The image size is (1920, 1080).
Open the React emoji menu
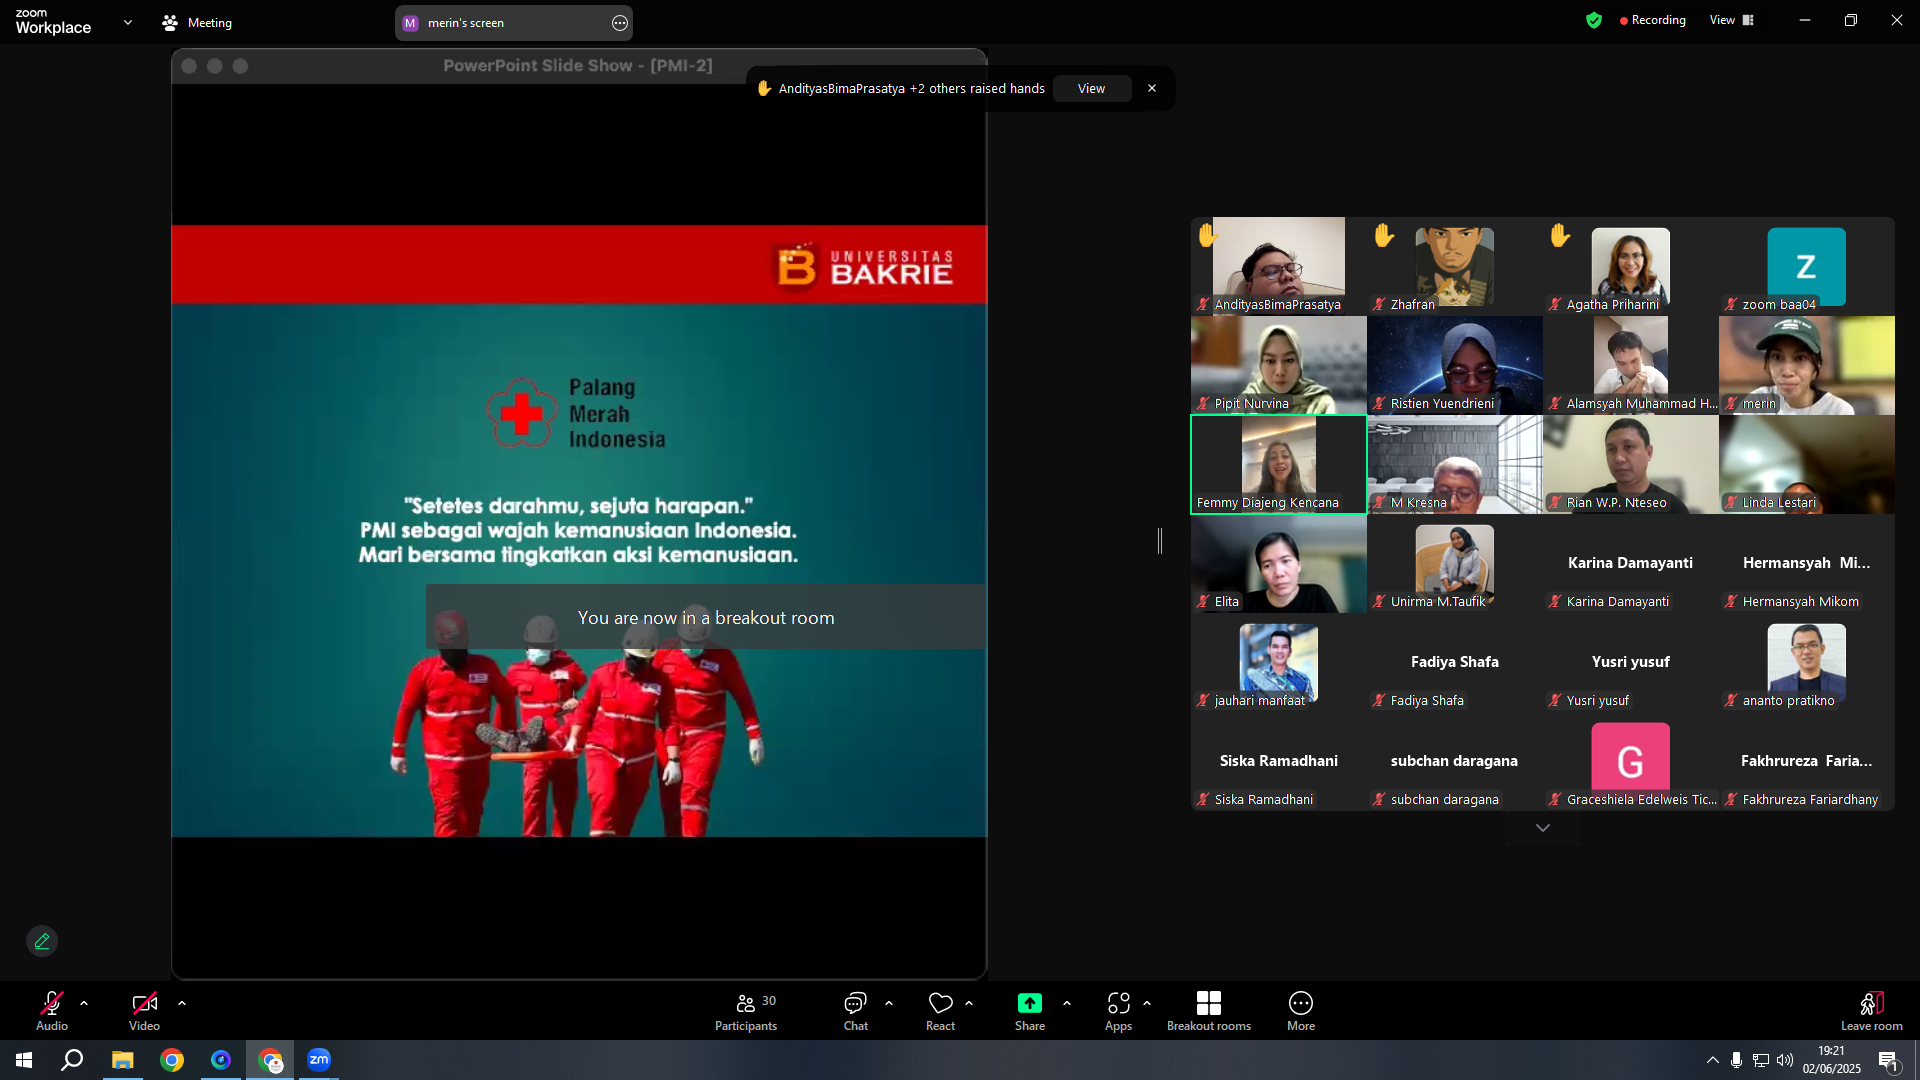(x=940, y=1010)
